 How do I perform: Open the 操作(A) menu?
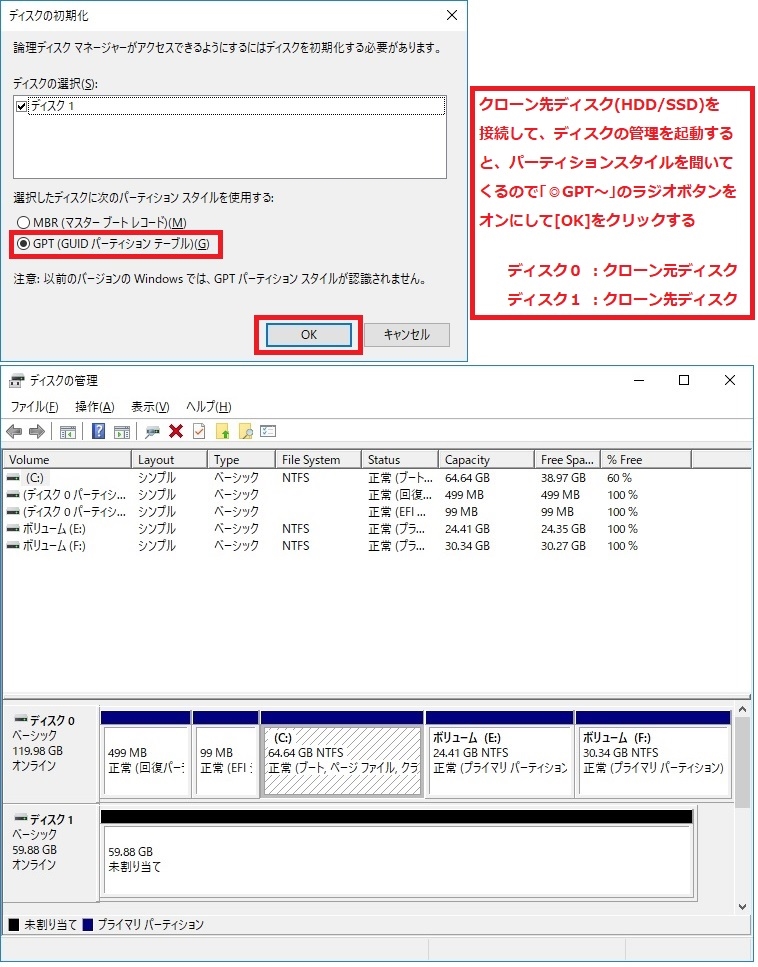click(x=95, y=406)
